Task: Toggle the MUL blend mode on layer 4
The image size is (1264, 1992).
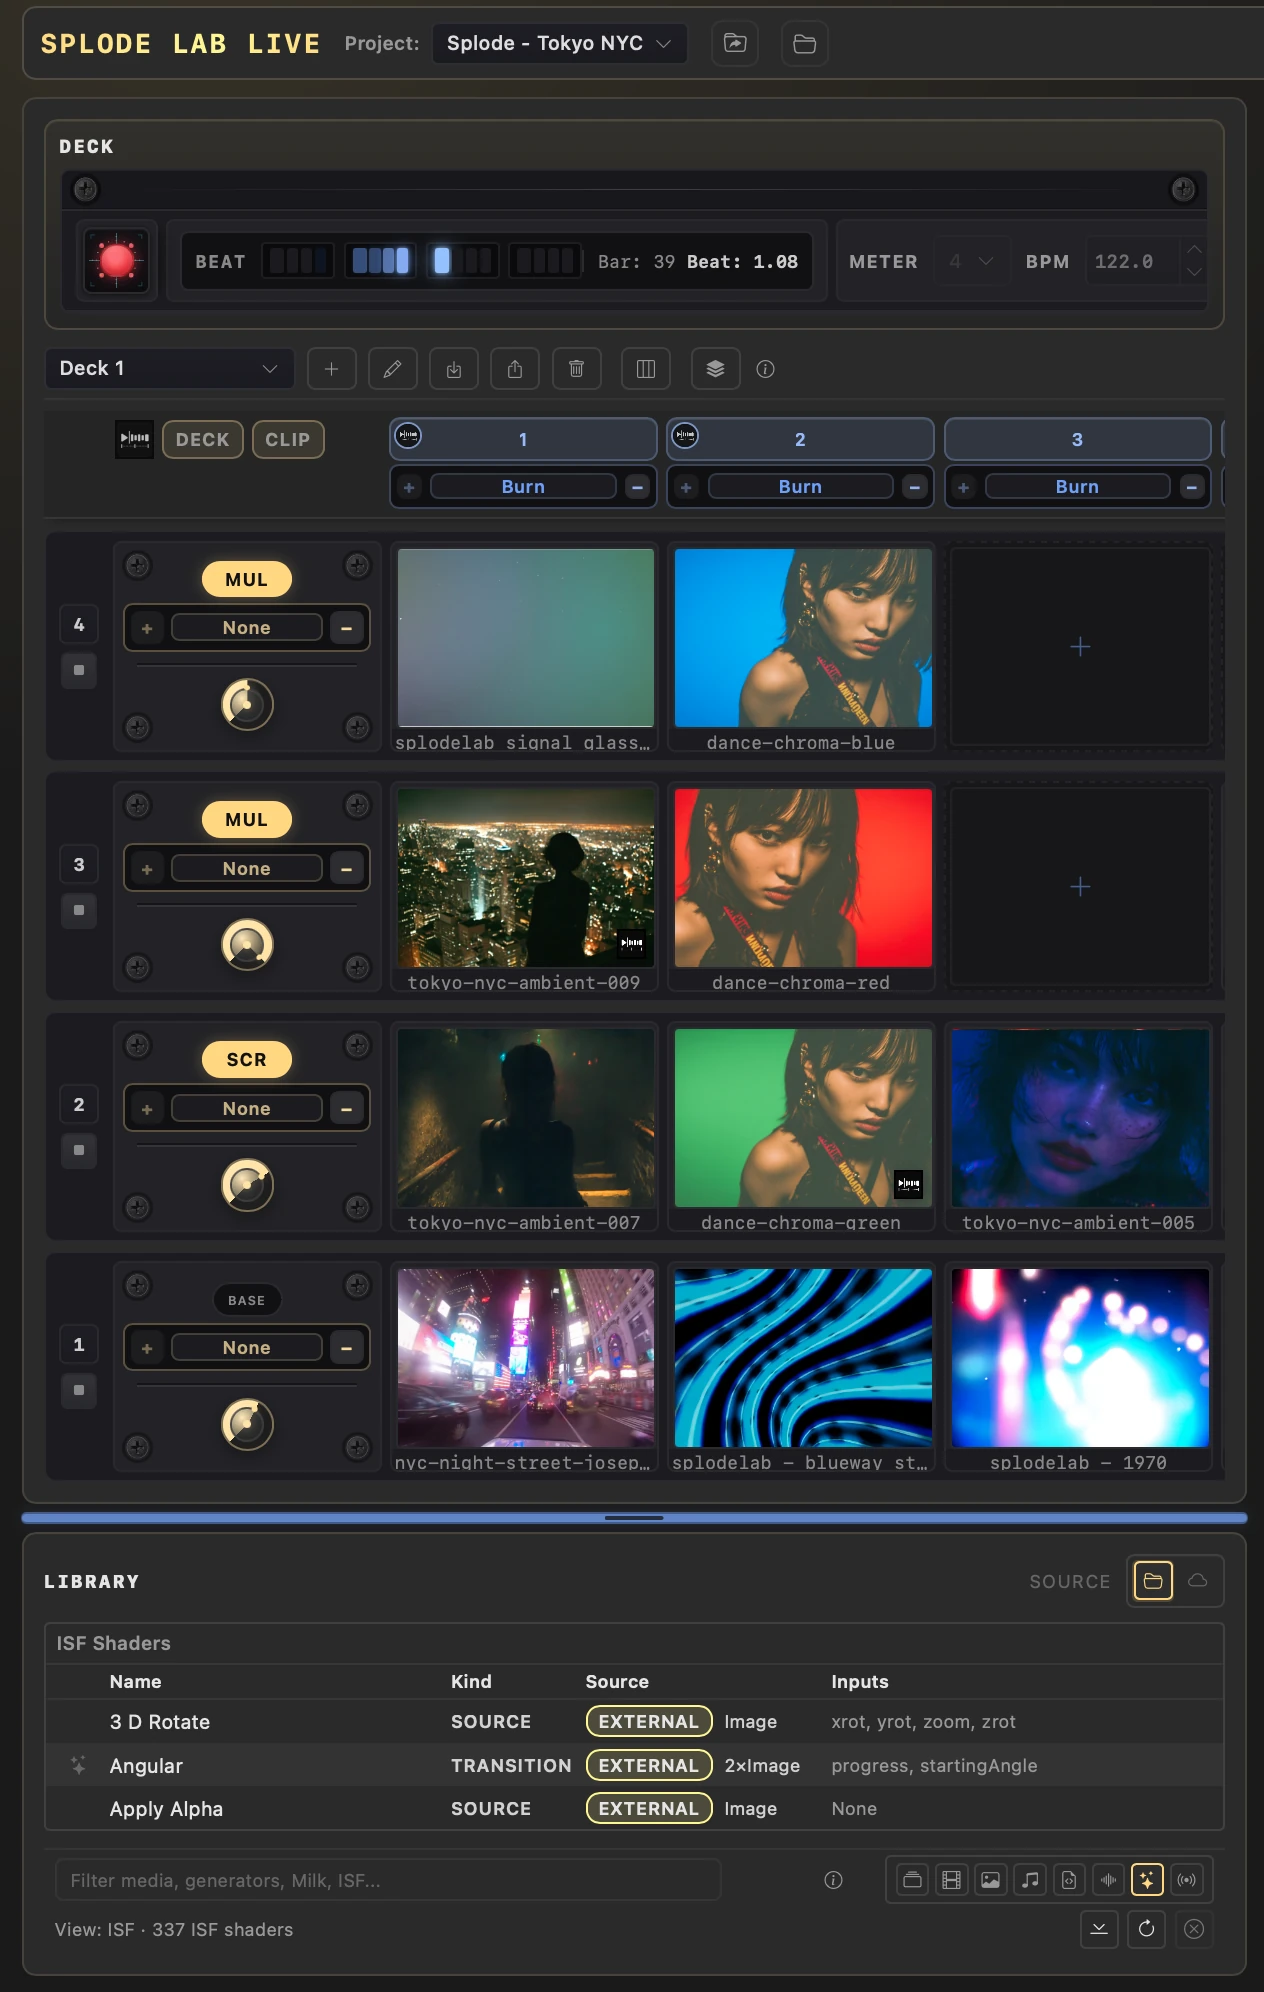Action: pyautogui.click(x=247, y=579)
